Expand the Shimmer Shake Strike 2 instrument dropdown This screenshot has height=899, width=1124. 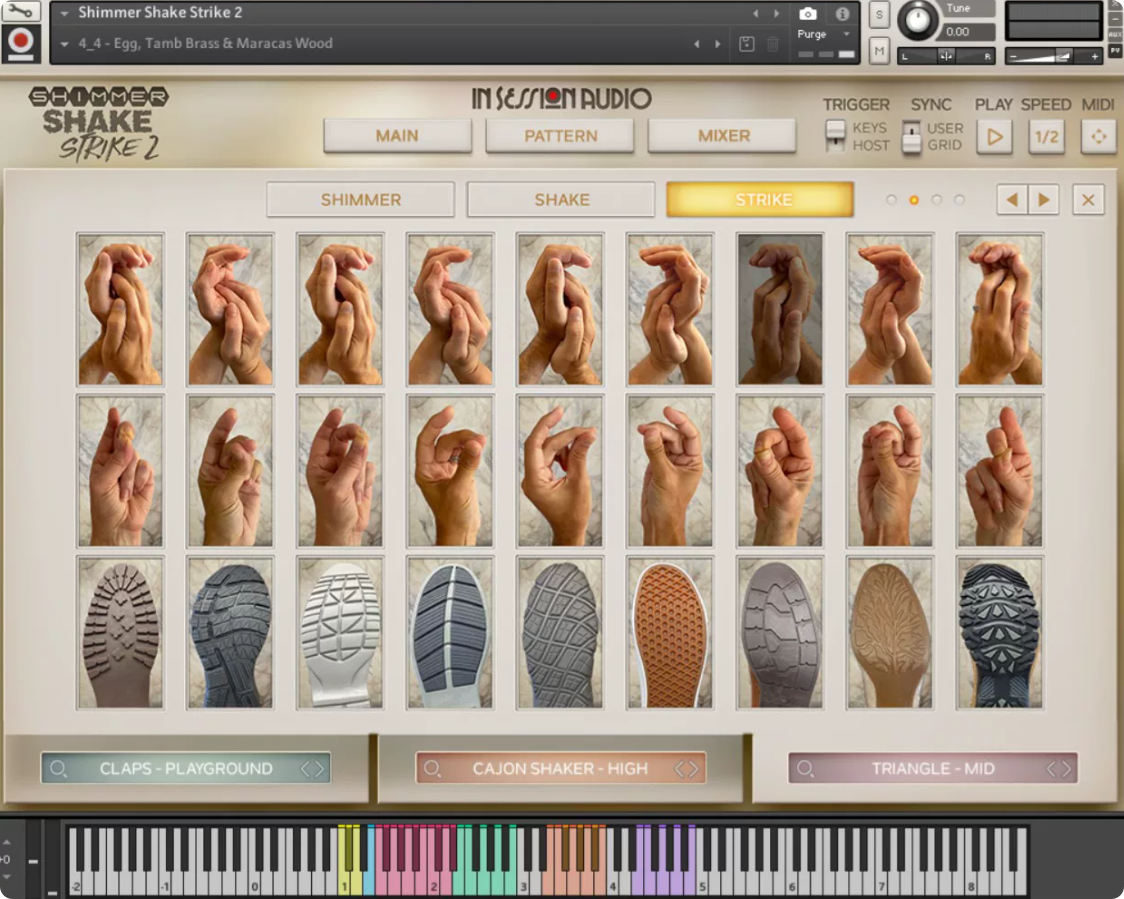click(x=65, y=13)
